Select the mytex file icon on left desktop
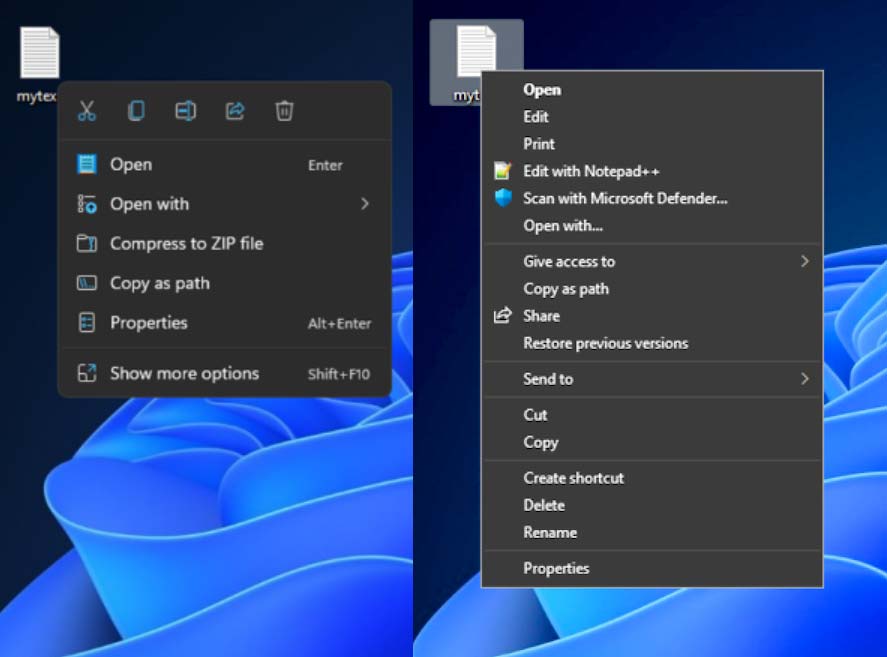 40,53
